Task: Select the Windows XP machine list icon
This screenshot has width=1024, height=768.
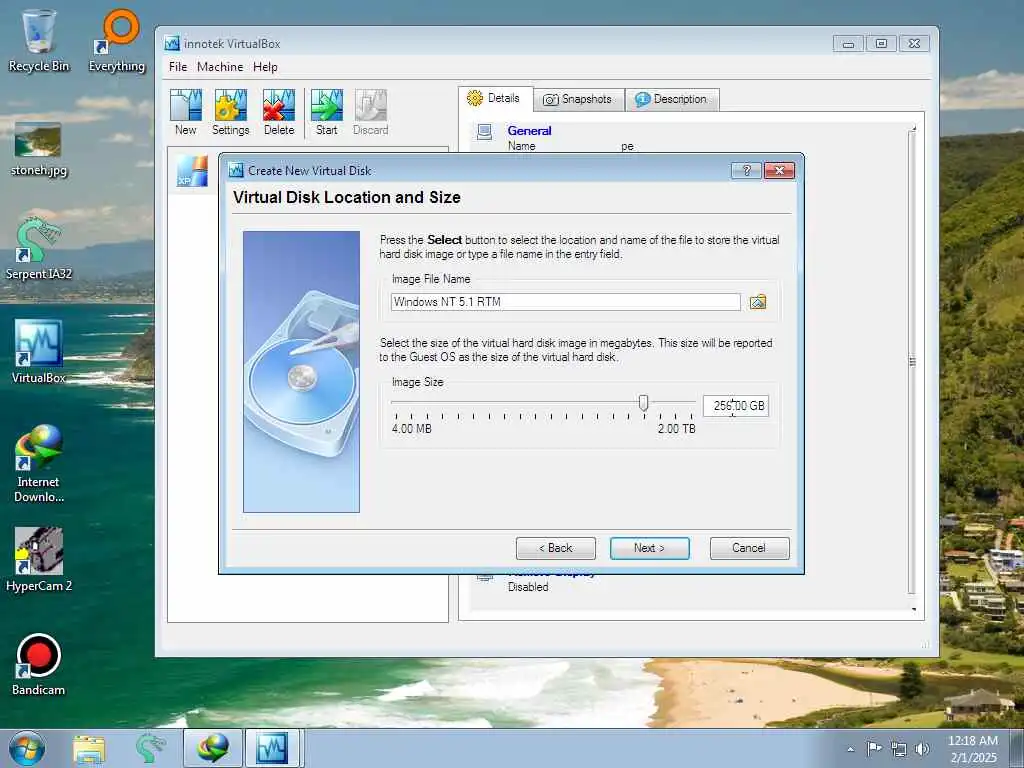Action: tap(192, 171)
